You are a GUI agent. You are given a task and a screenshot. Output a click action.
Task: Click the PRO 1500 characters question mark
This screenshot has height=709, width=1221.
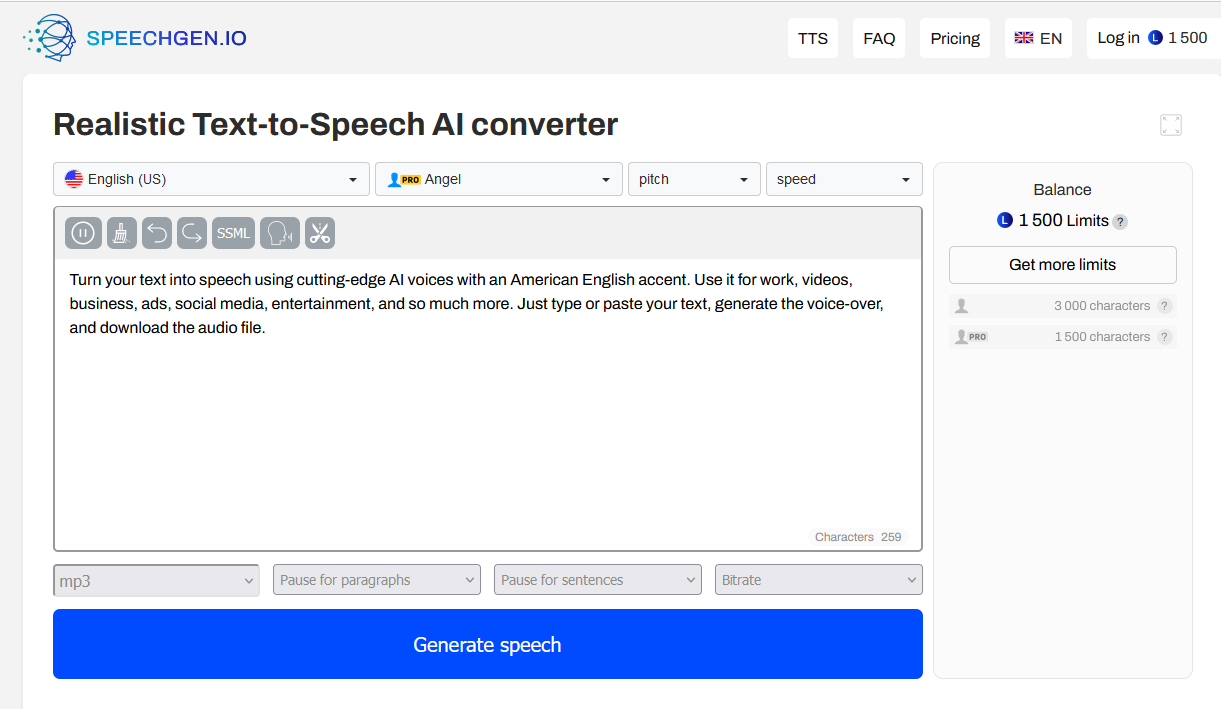tap(1164, 337)
